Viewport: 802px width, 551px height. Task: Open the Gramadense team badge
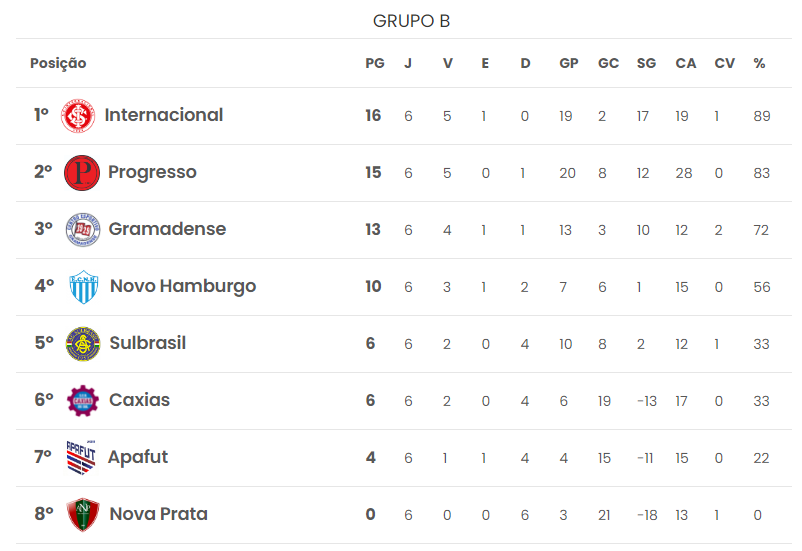point(83,230)
